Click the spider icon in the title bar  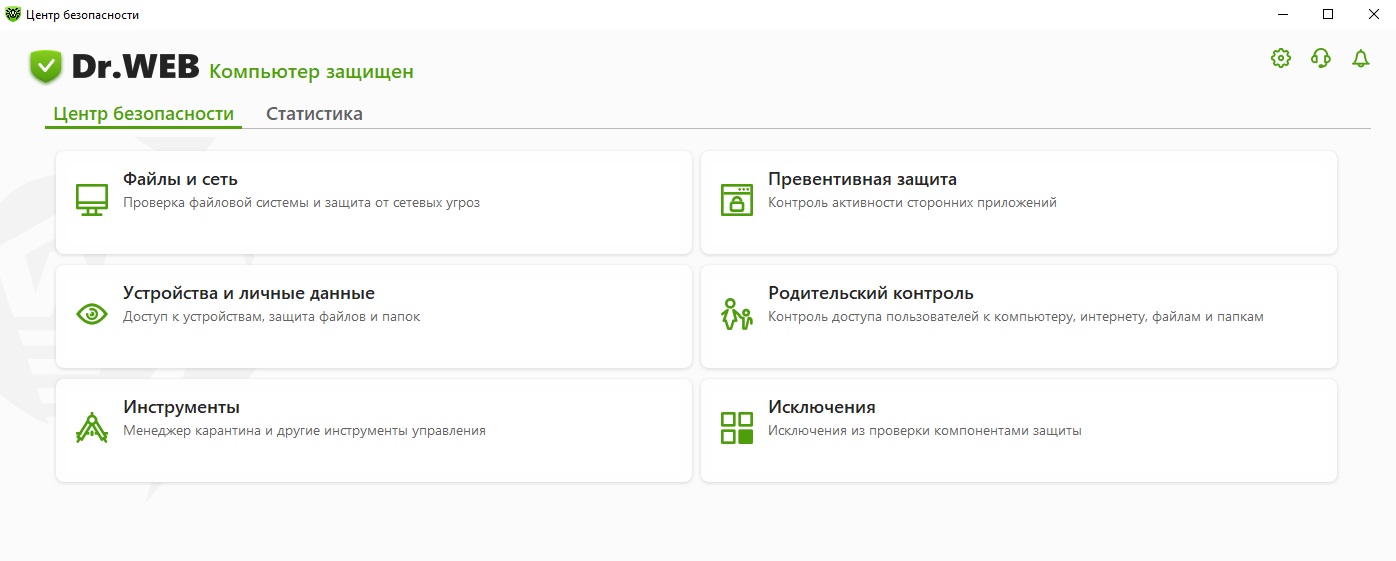coord(13,14)
